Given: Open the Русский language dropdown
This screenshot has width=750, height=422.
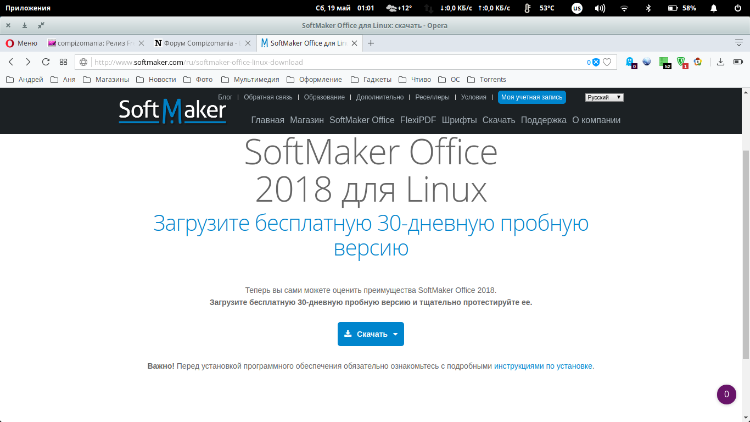Looking at the screenshot, I should (x=604, y=98).
